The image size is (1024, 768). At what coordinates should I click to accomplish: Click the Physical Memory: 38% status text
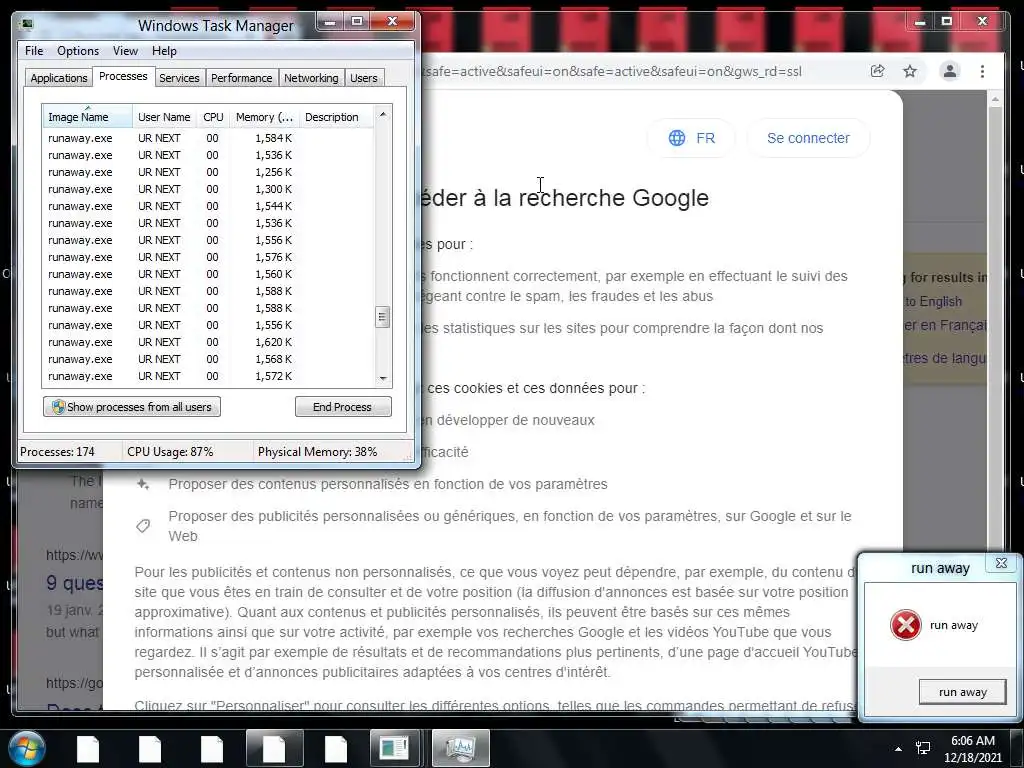coord(317,451)
